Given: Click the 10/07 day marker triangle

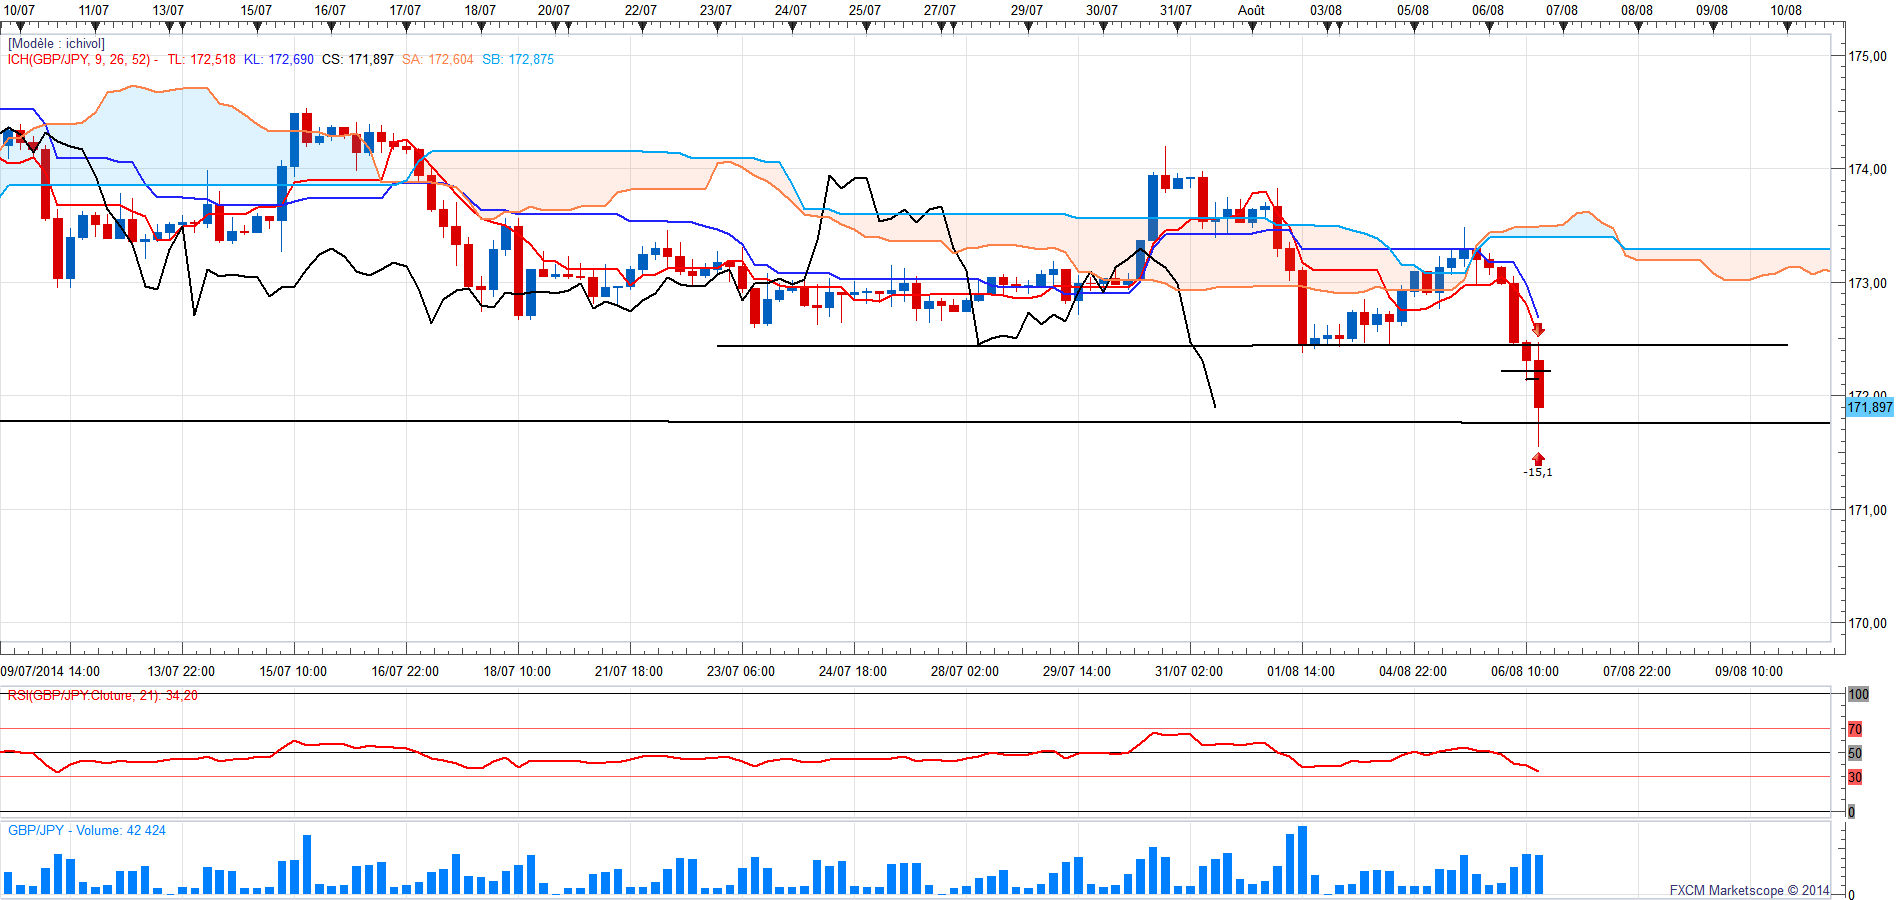Looking at the screenshot, I should point(19,28).
